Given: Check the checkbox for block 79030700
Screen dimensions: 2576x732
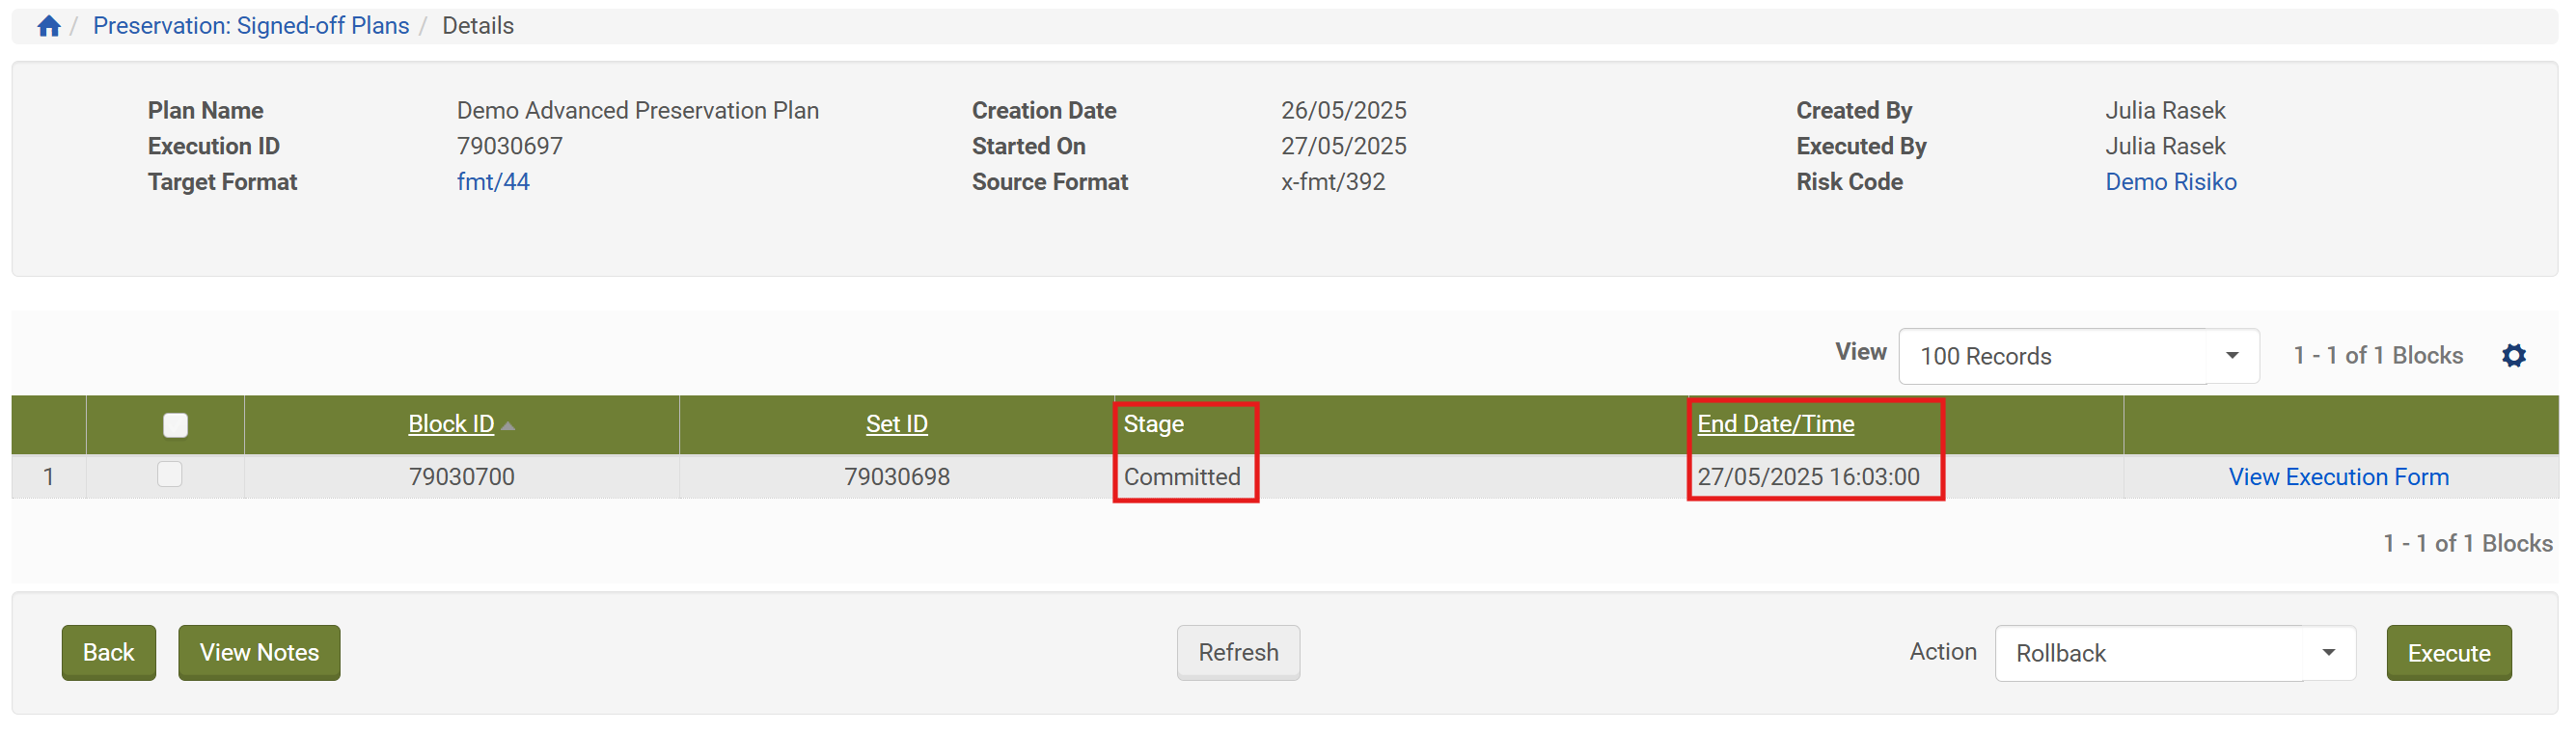Looking at the screenshot, I should tap(170, 474).
